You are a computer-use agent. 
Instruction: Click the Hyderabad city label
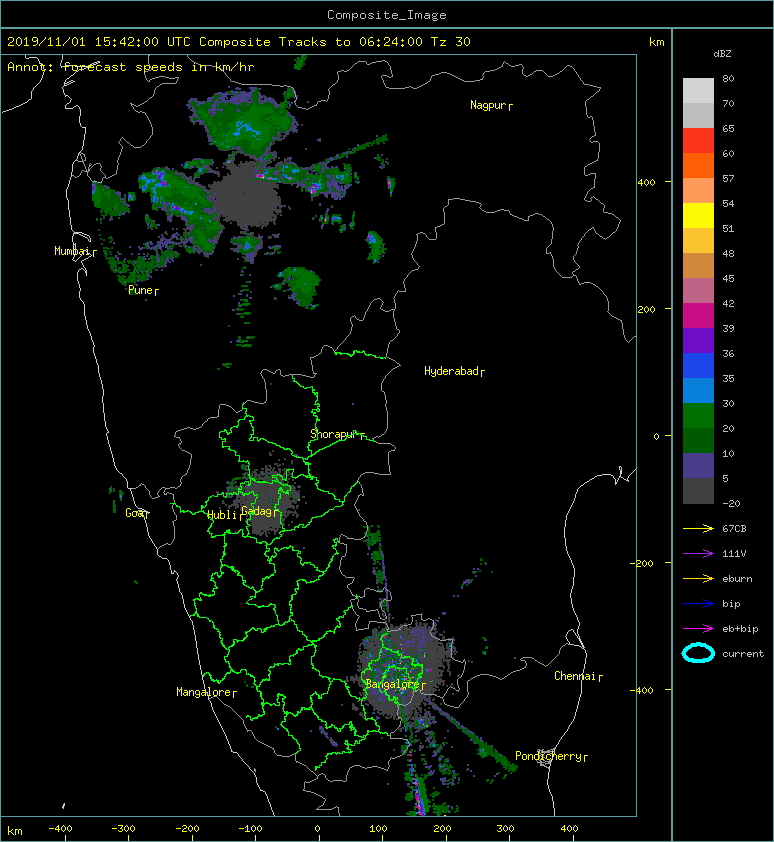(x=451, y=371)
